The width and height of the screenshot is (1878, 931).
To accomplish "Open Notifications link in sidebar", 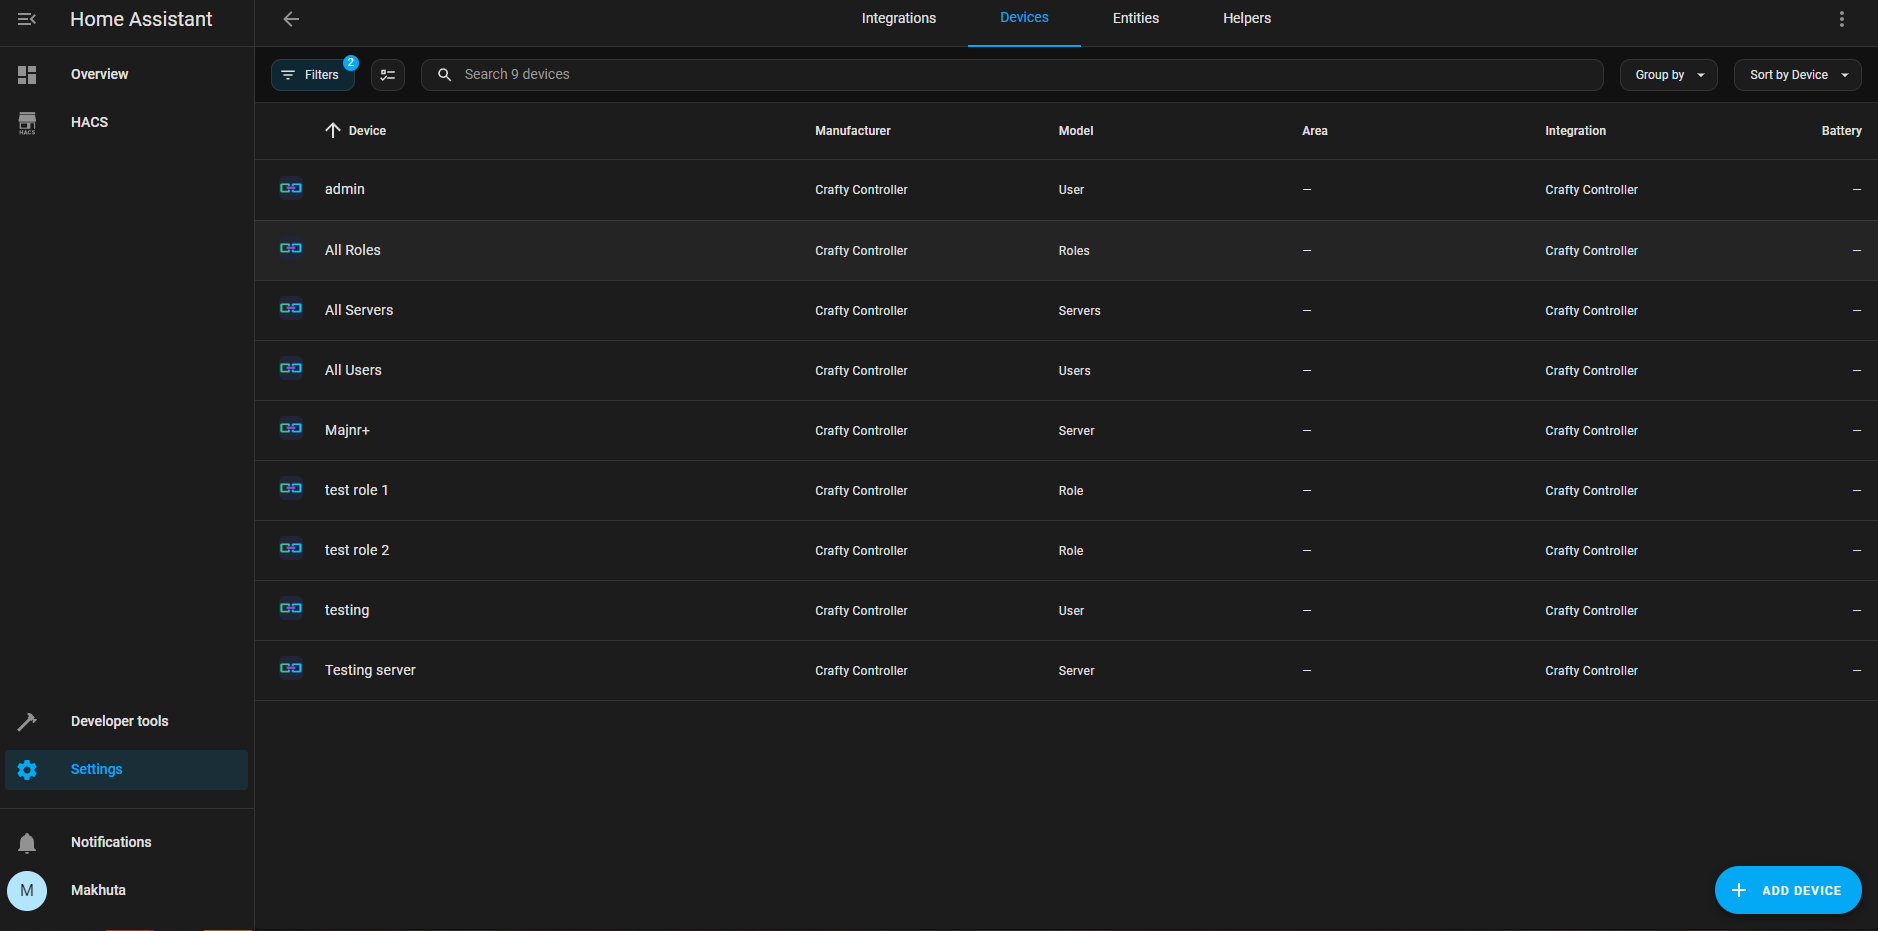I will 111,843.
